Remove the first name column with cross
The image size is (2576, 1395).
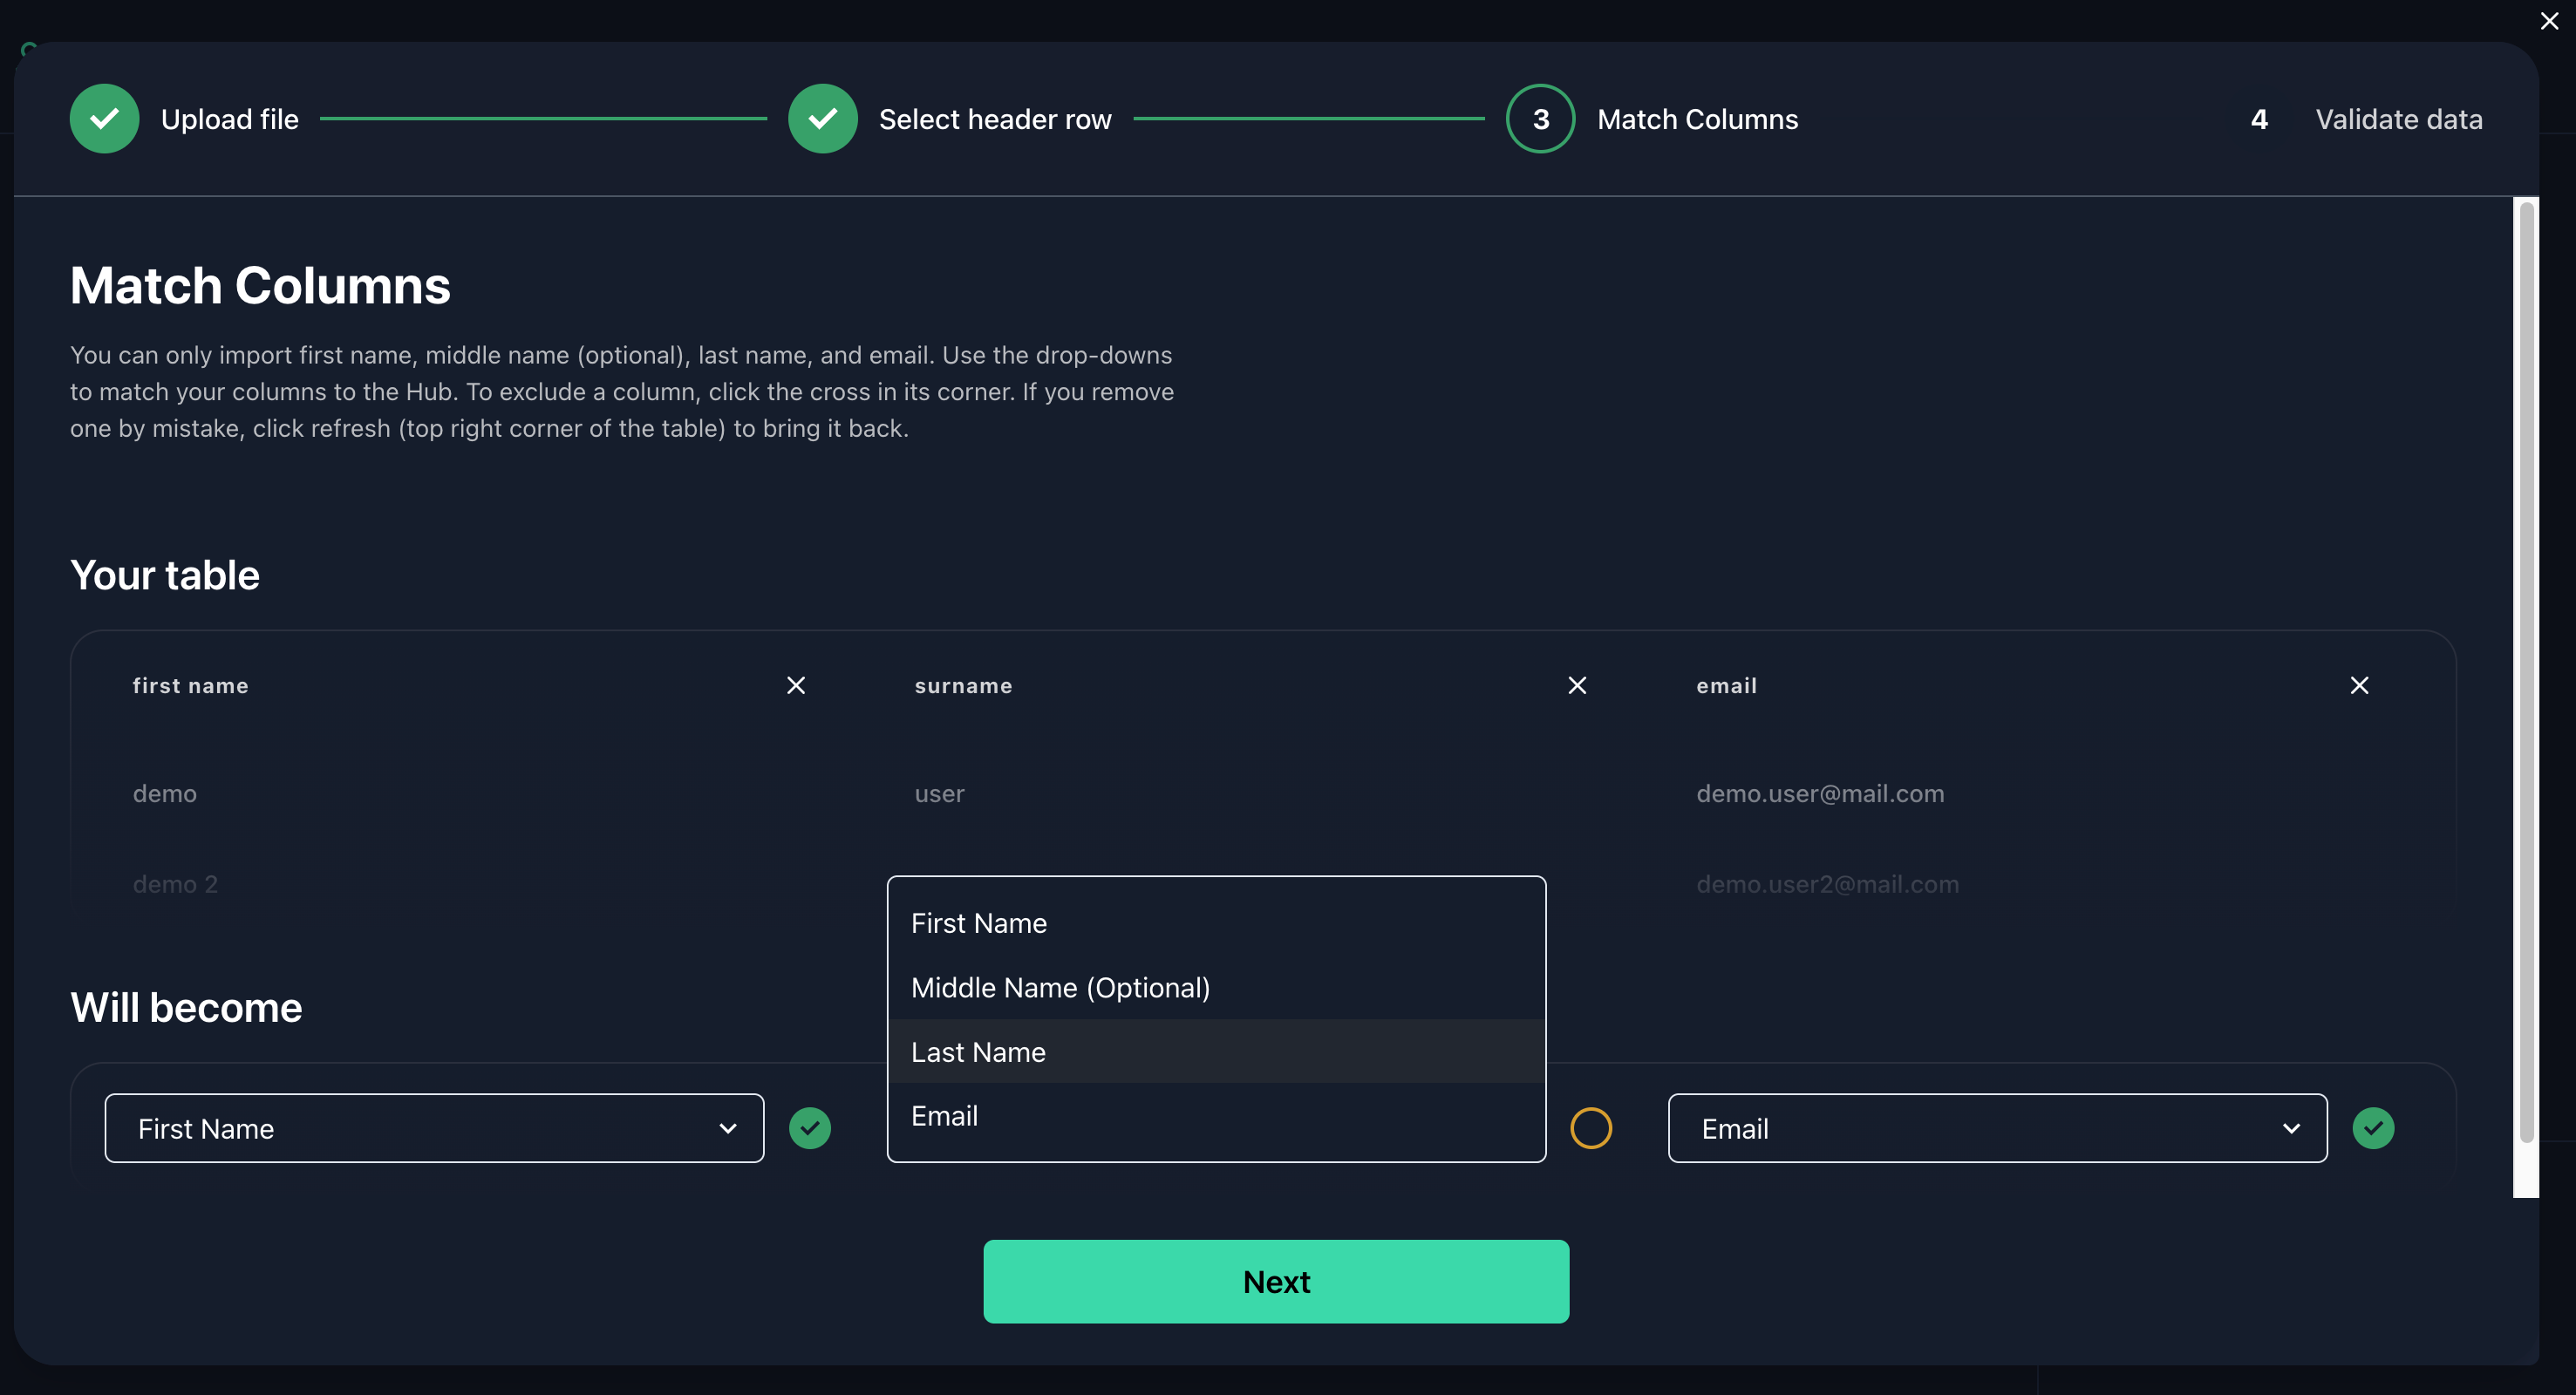(x=796, y=685)
